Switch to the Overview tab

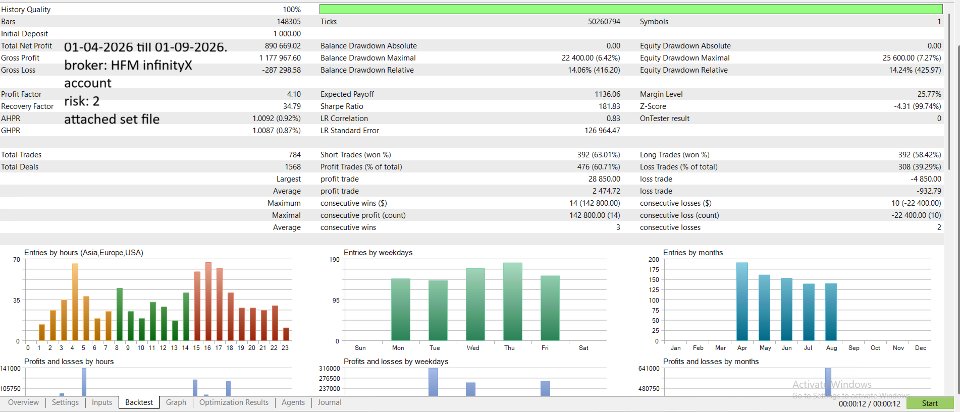click(x=23, y=403)
